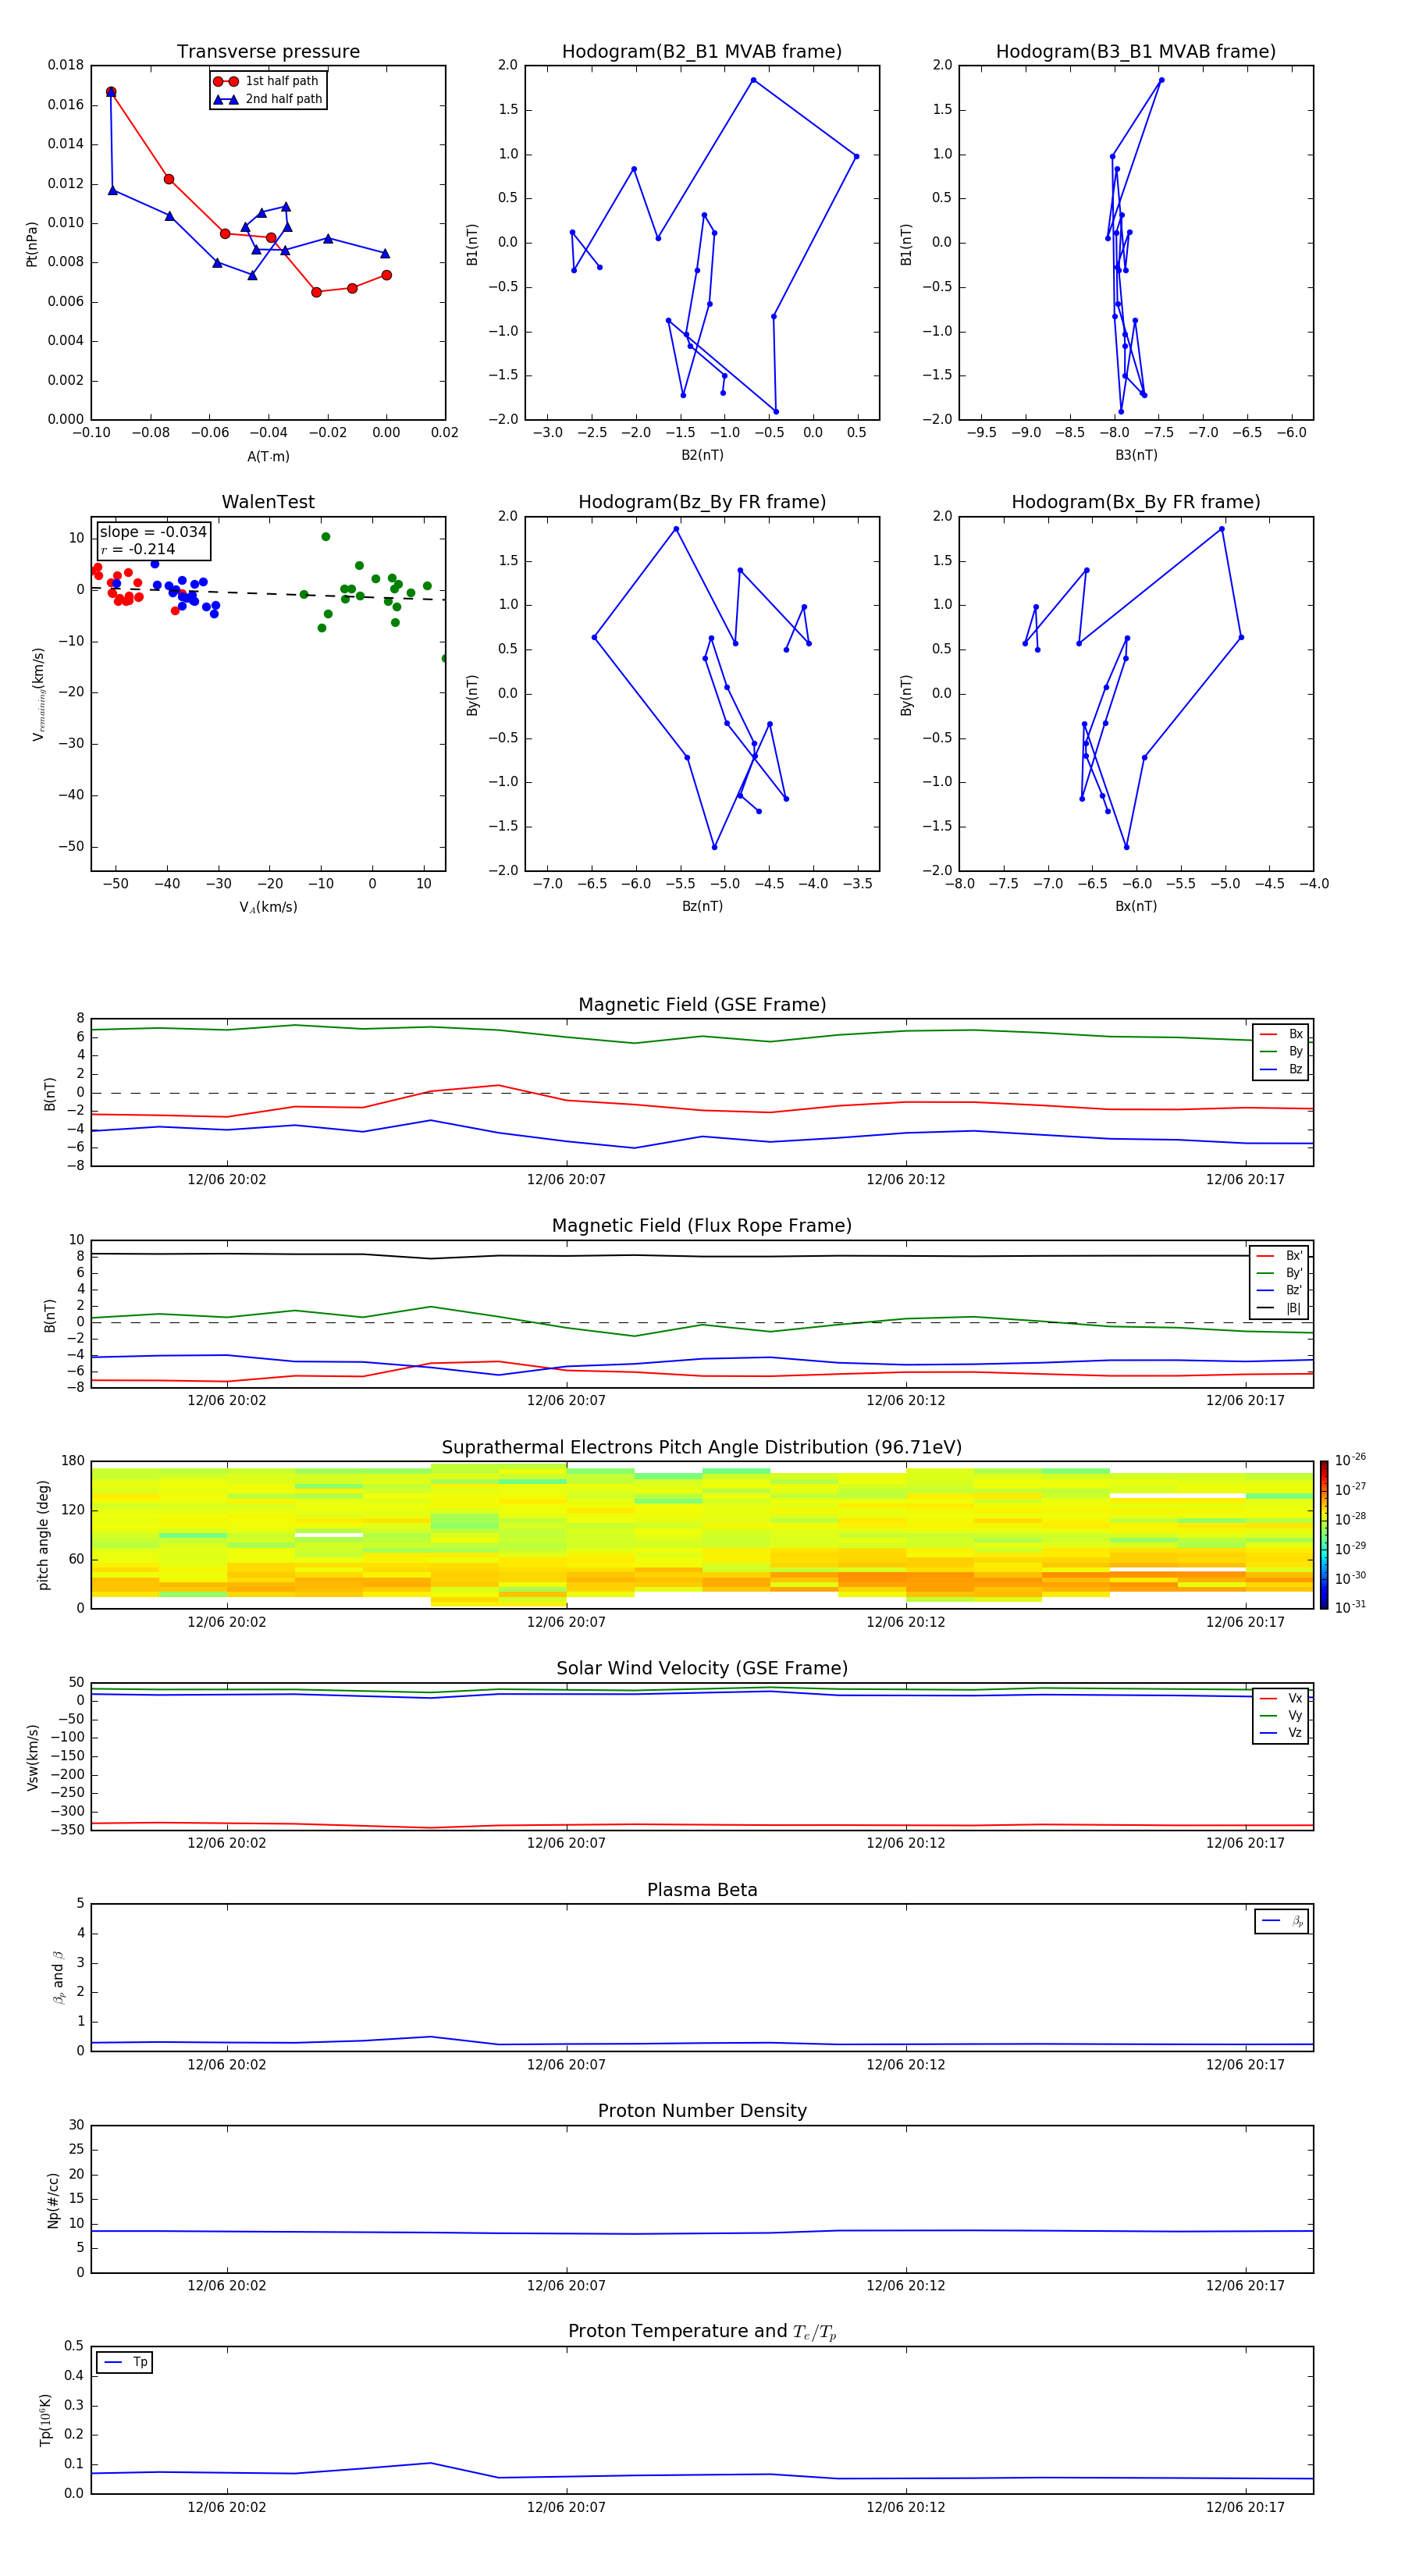This screenshot has height=2576, width=1405.
Task: Click the Transverse pressure plot title
Action: click(x=268, y=51)
